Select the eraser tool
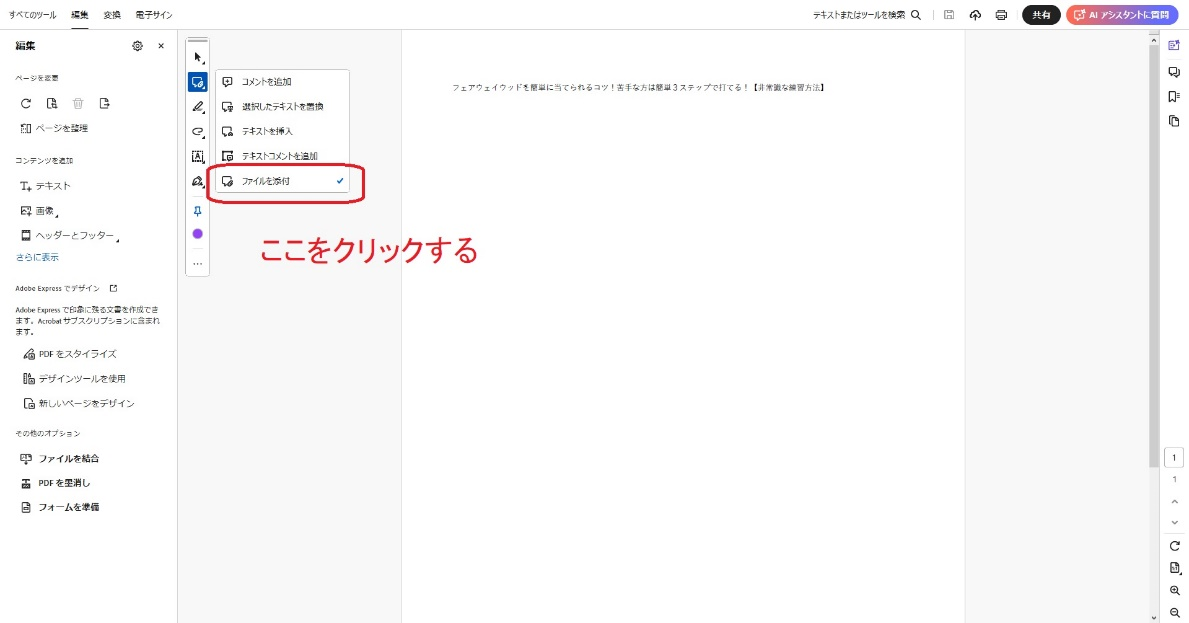 [x=197, y=131]
